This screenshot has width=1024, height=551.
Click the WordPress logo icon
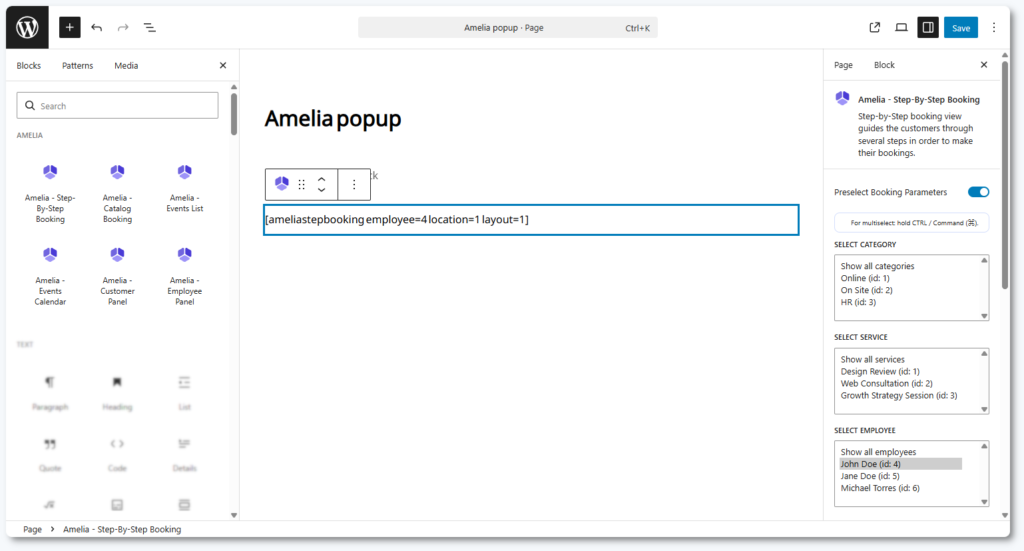click(27, 28)
